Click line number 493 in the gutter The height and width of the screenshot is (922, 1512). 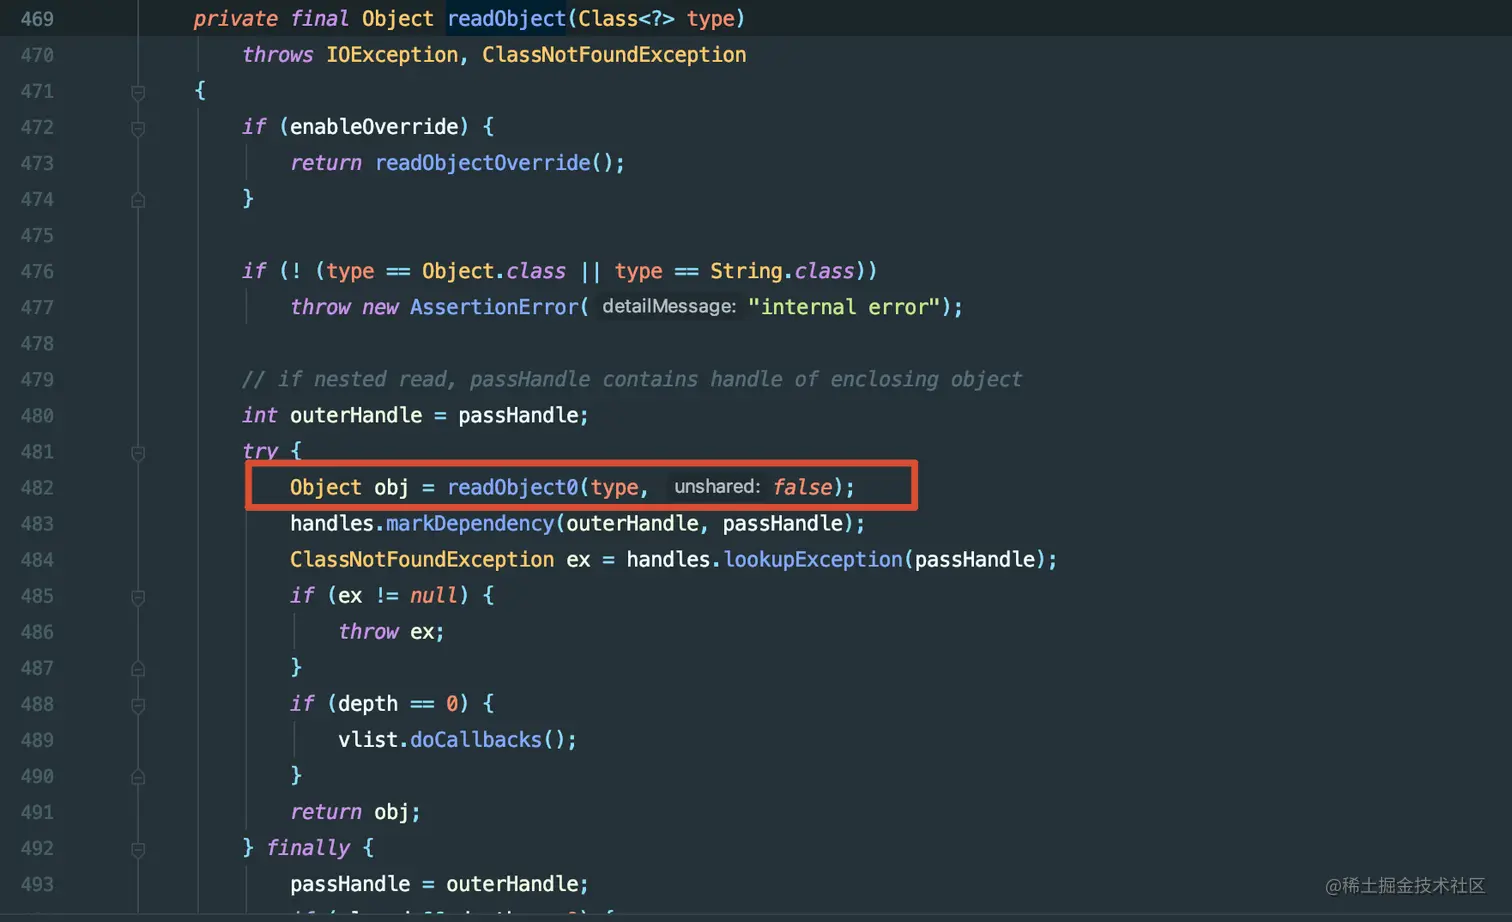(37, 884)
